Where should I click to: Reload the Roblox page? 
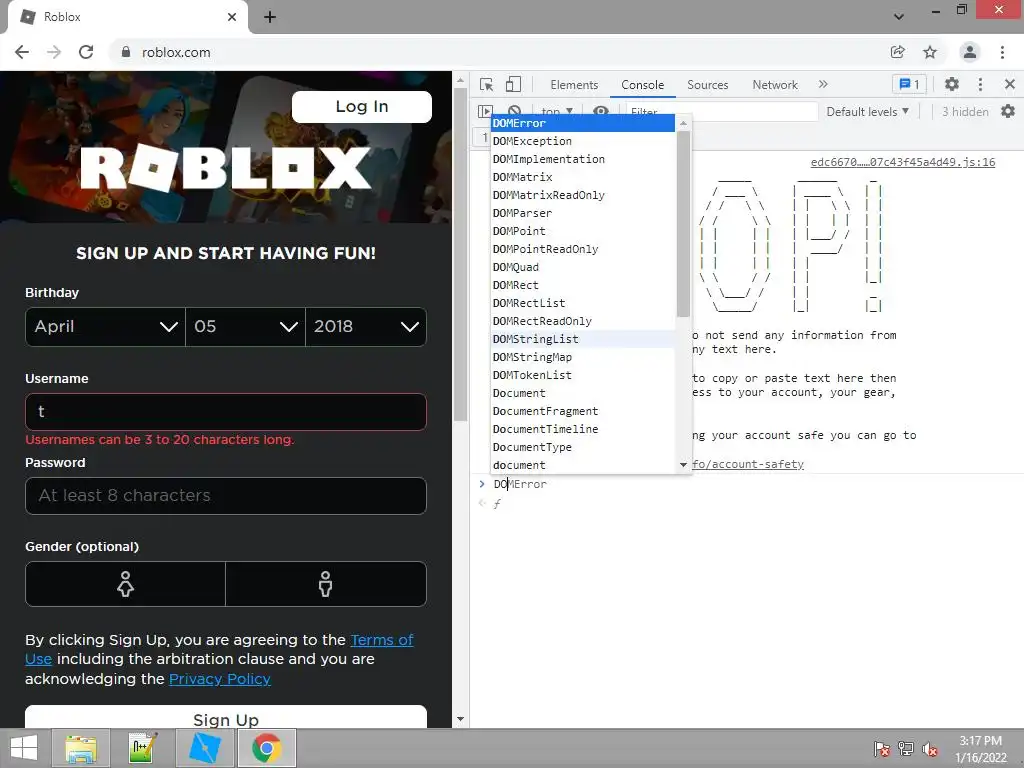point(86,52)
